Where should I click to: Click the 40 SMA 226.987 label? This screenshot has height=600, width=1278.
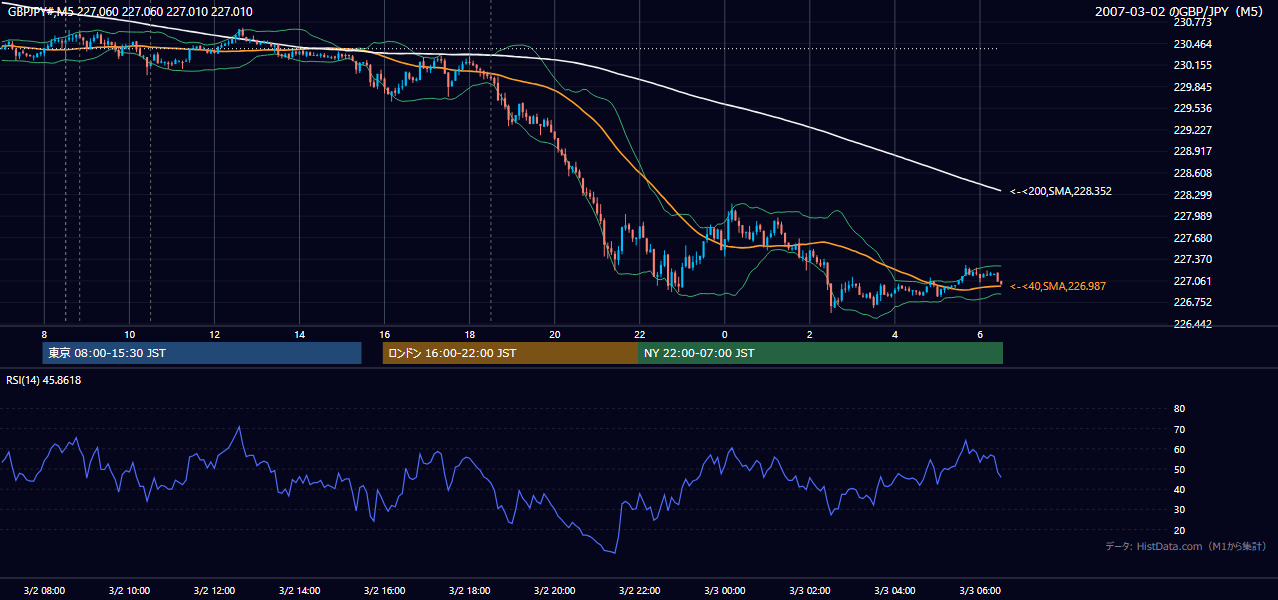pos(1058,286)
